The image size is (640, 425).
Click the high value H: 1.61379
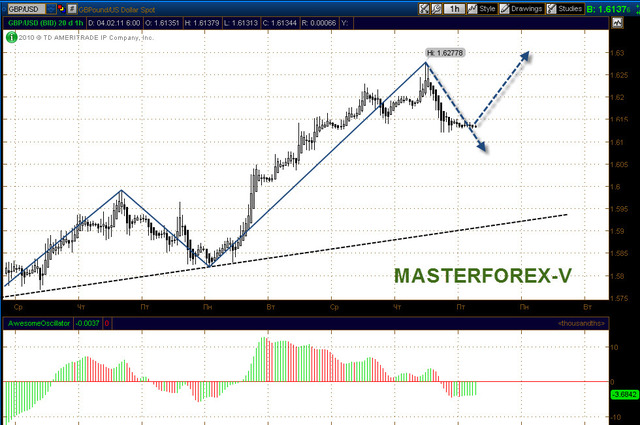(202, 23)
